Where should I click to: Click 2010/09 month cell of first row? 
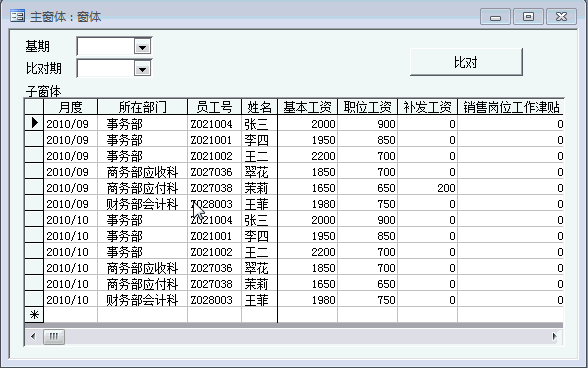[x=68, y=124]
